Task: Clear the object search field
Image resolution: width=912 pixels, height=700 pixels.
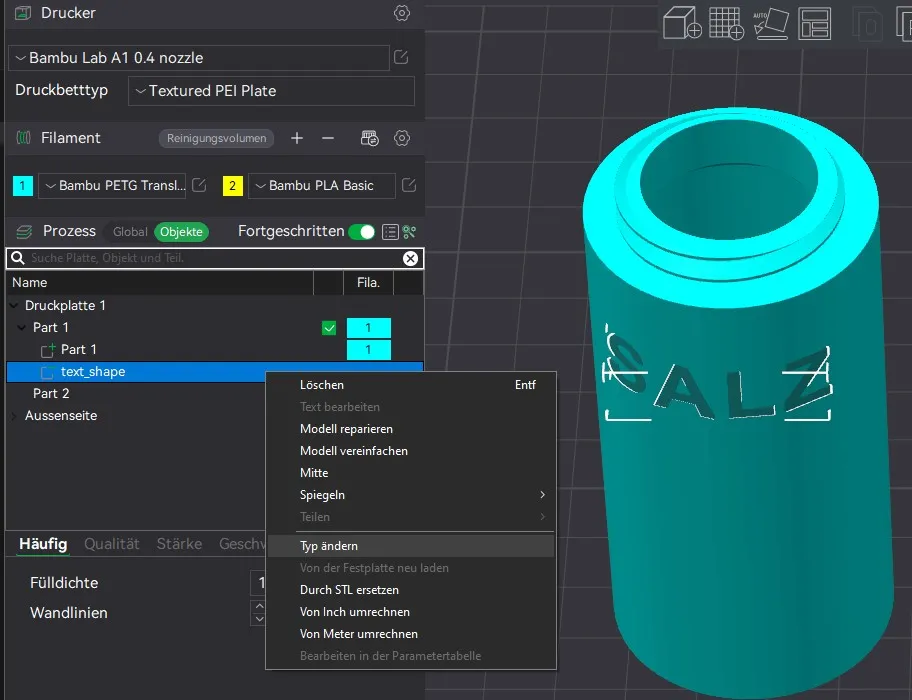Action: [x=410, y=258]
